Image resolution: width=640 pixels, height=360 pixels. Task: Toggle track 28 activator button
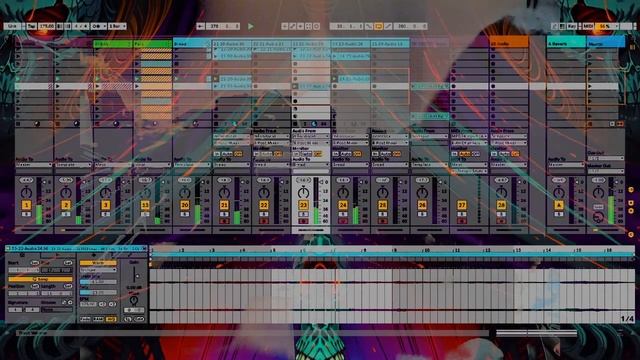point(501,205)
